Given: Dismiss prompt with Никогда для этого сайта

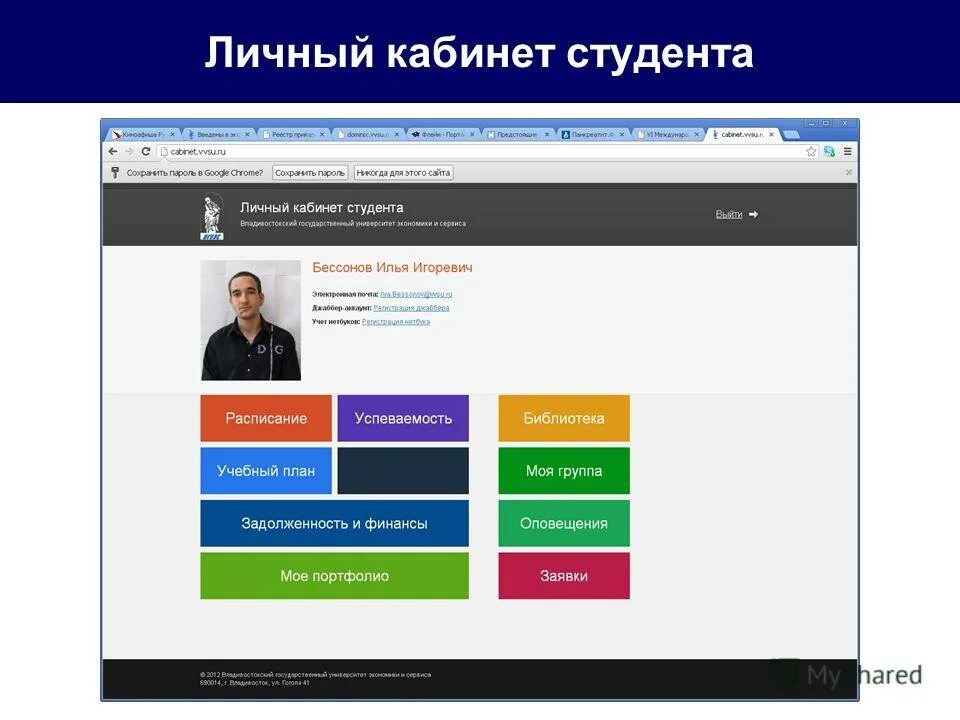Looking at the screenshot, I should pos(403,172).
